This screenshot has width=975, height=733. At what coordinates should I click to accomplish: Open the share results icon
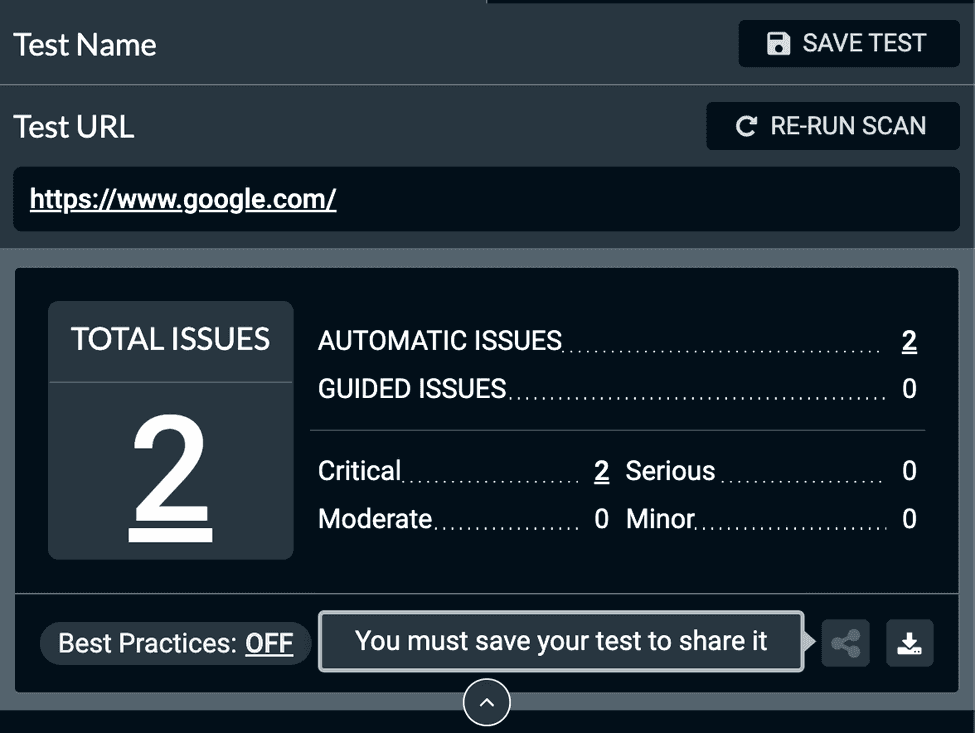pos(845,643)
